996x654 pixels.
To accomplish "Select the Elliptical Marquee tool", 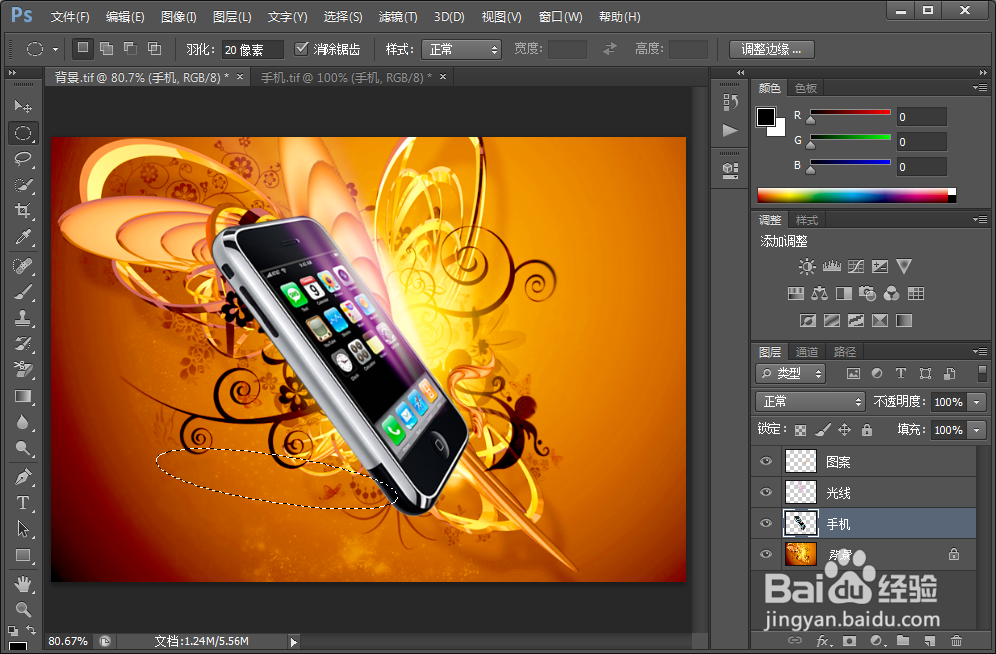I will click(x=23, y=133).
